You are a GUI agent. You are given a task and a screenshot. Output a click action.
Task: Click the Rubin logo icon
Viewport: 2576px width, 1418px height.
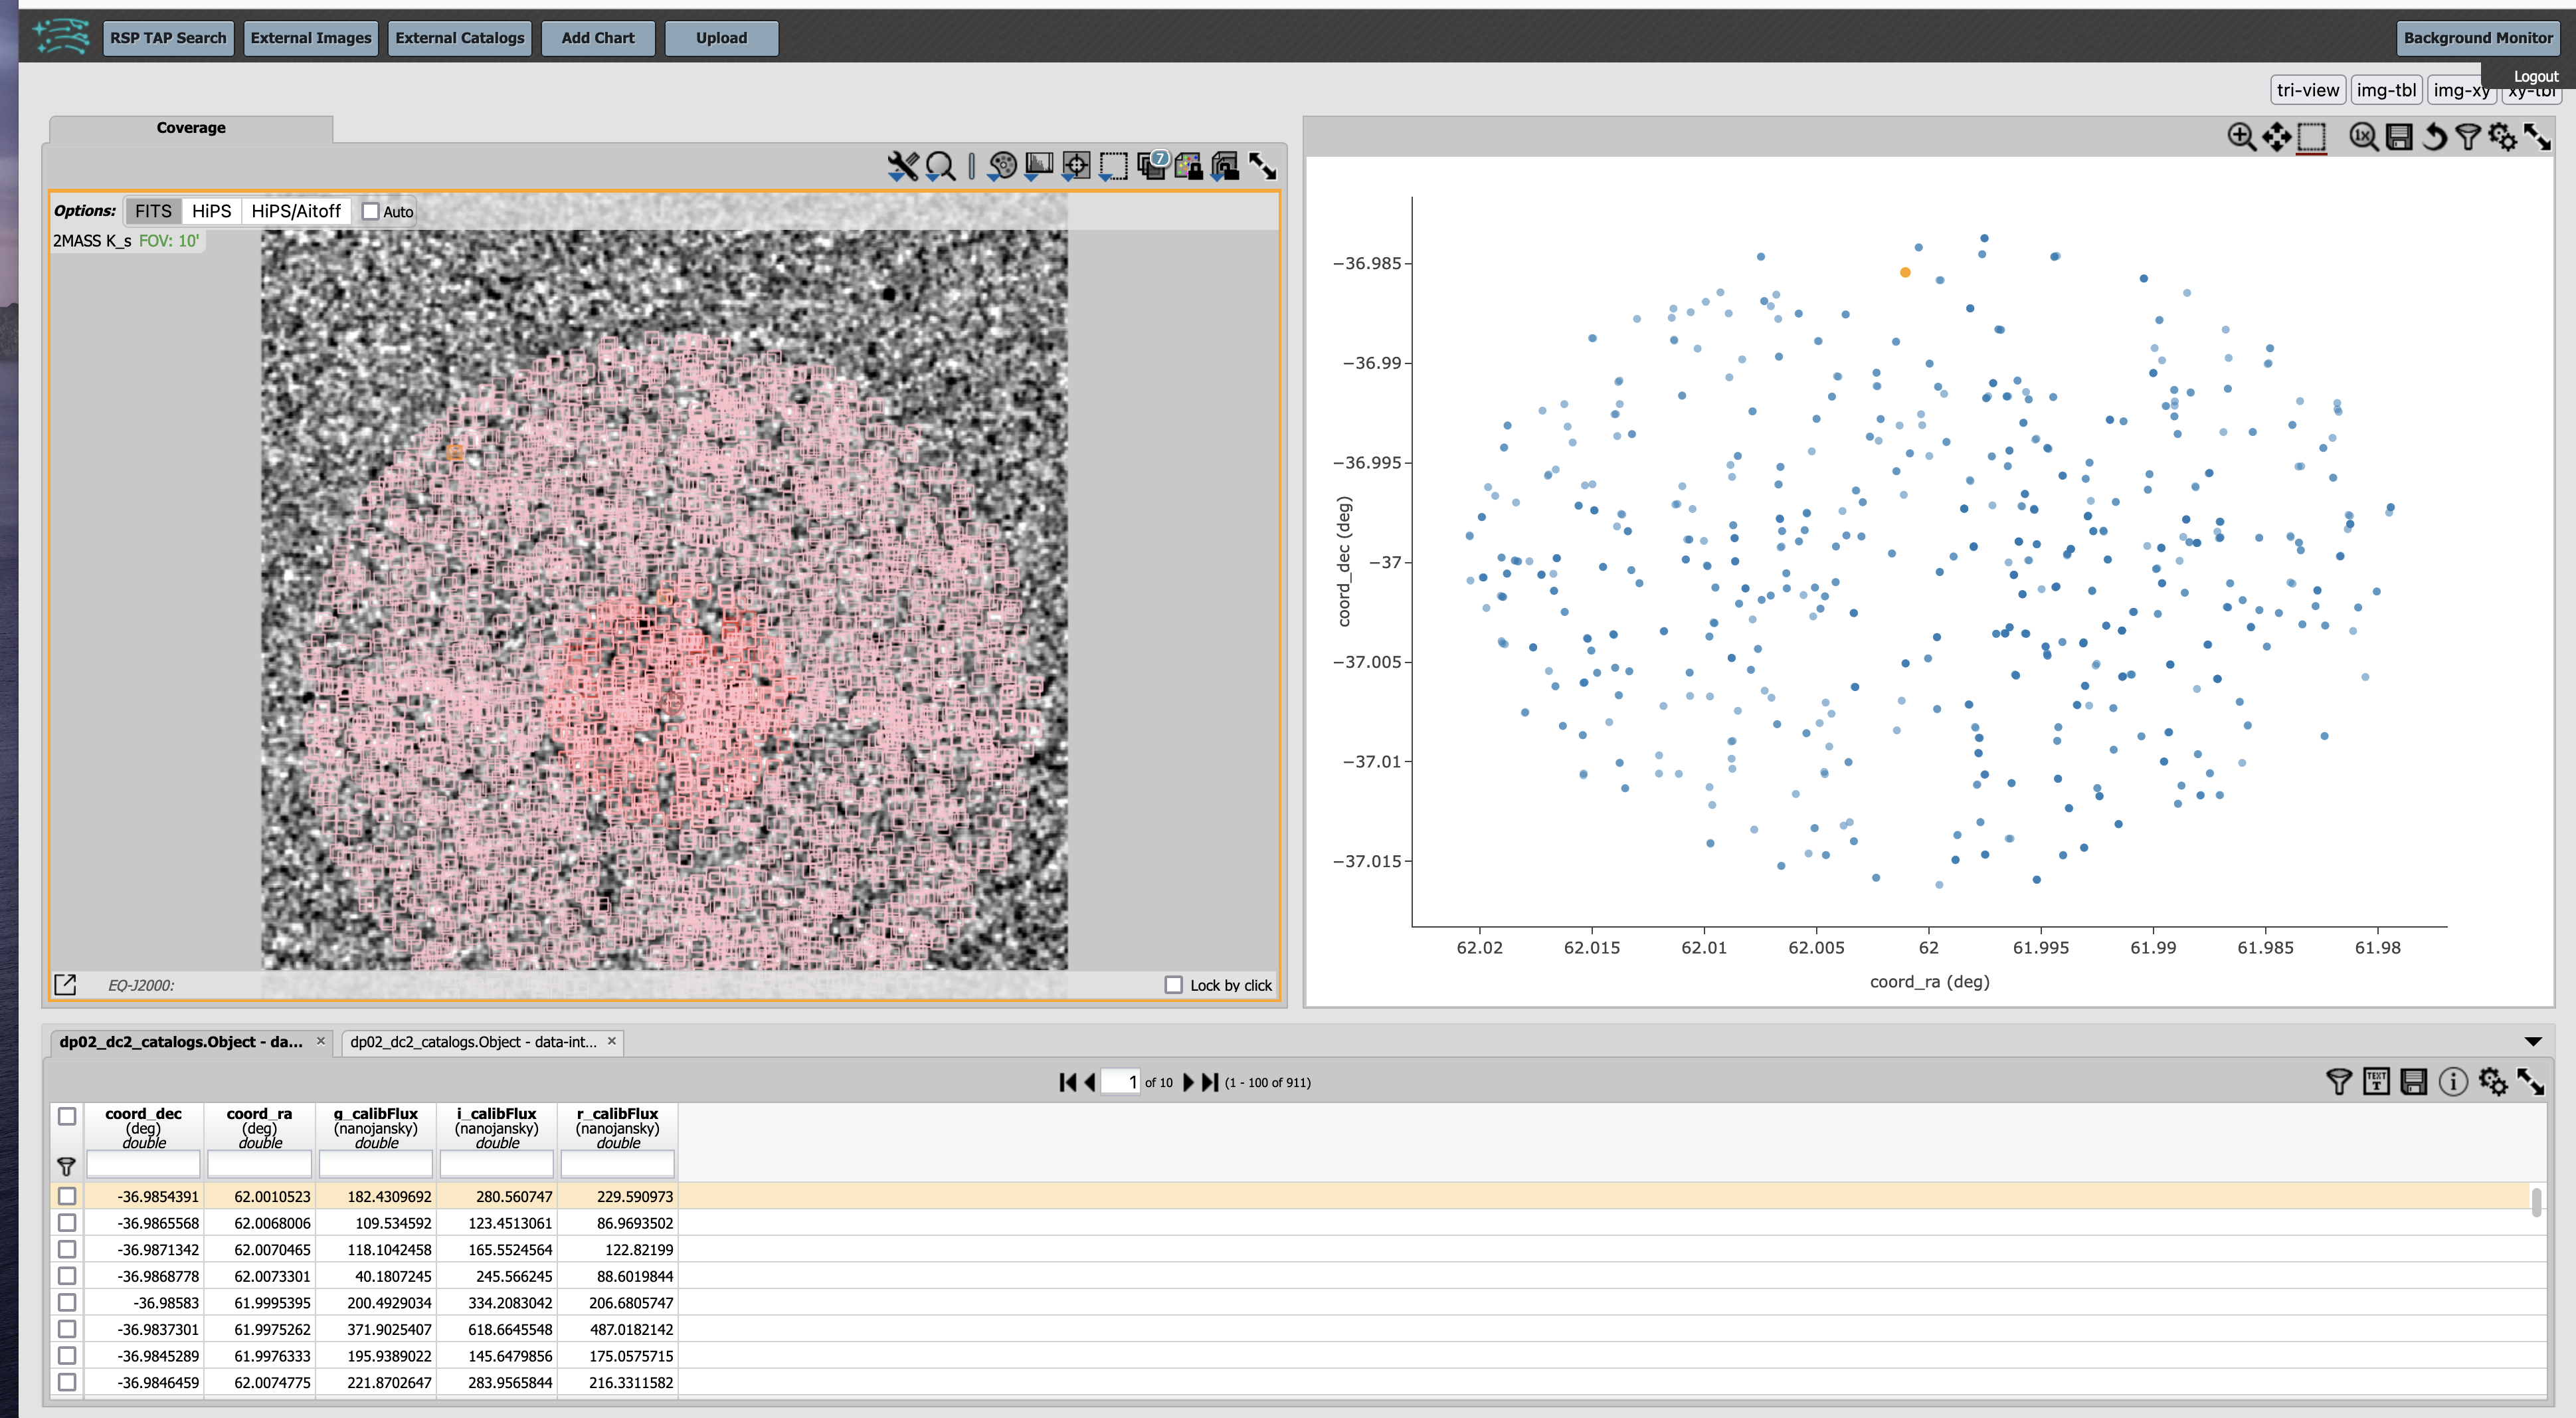click(61, 37)
